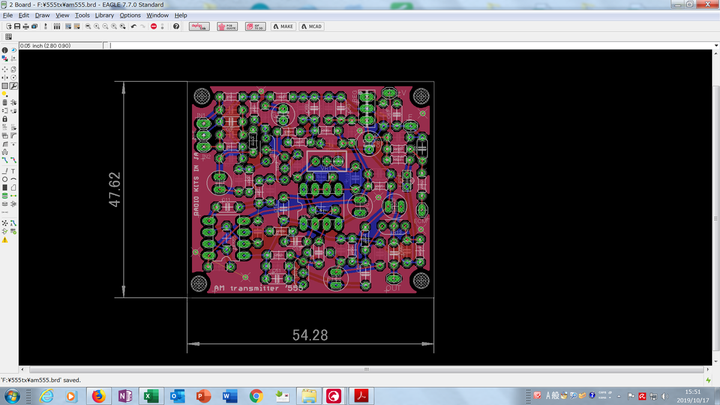Image resolution: width=720 pixels, height=405 pixels.
Task: Open the Draw menu
Action: pos(42,16)
